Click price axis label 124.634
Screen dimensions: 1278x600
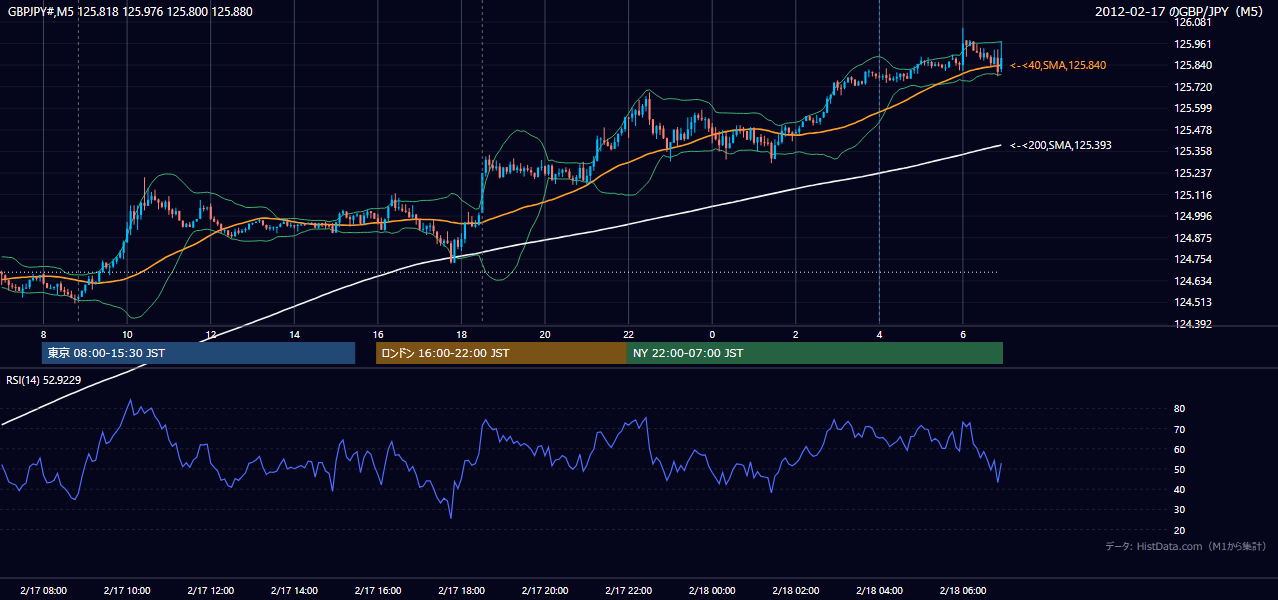(x=1194, y=281)
